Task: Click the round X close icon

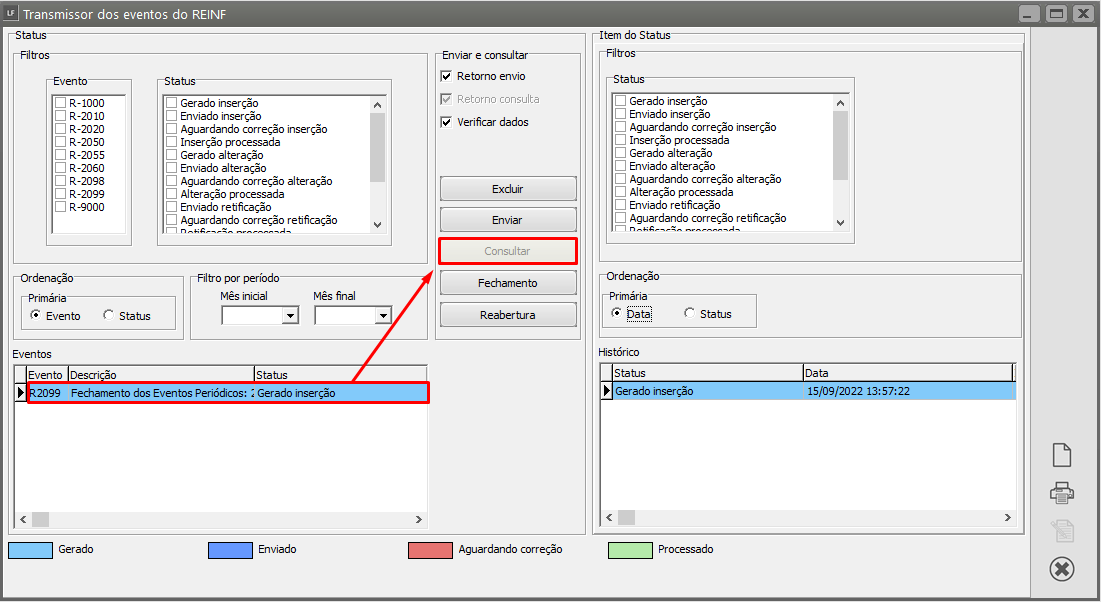Action: [1061, 569]
